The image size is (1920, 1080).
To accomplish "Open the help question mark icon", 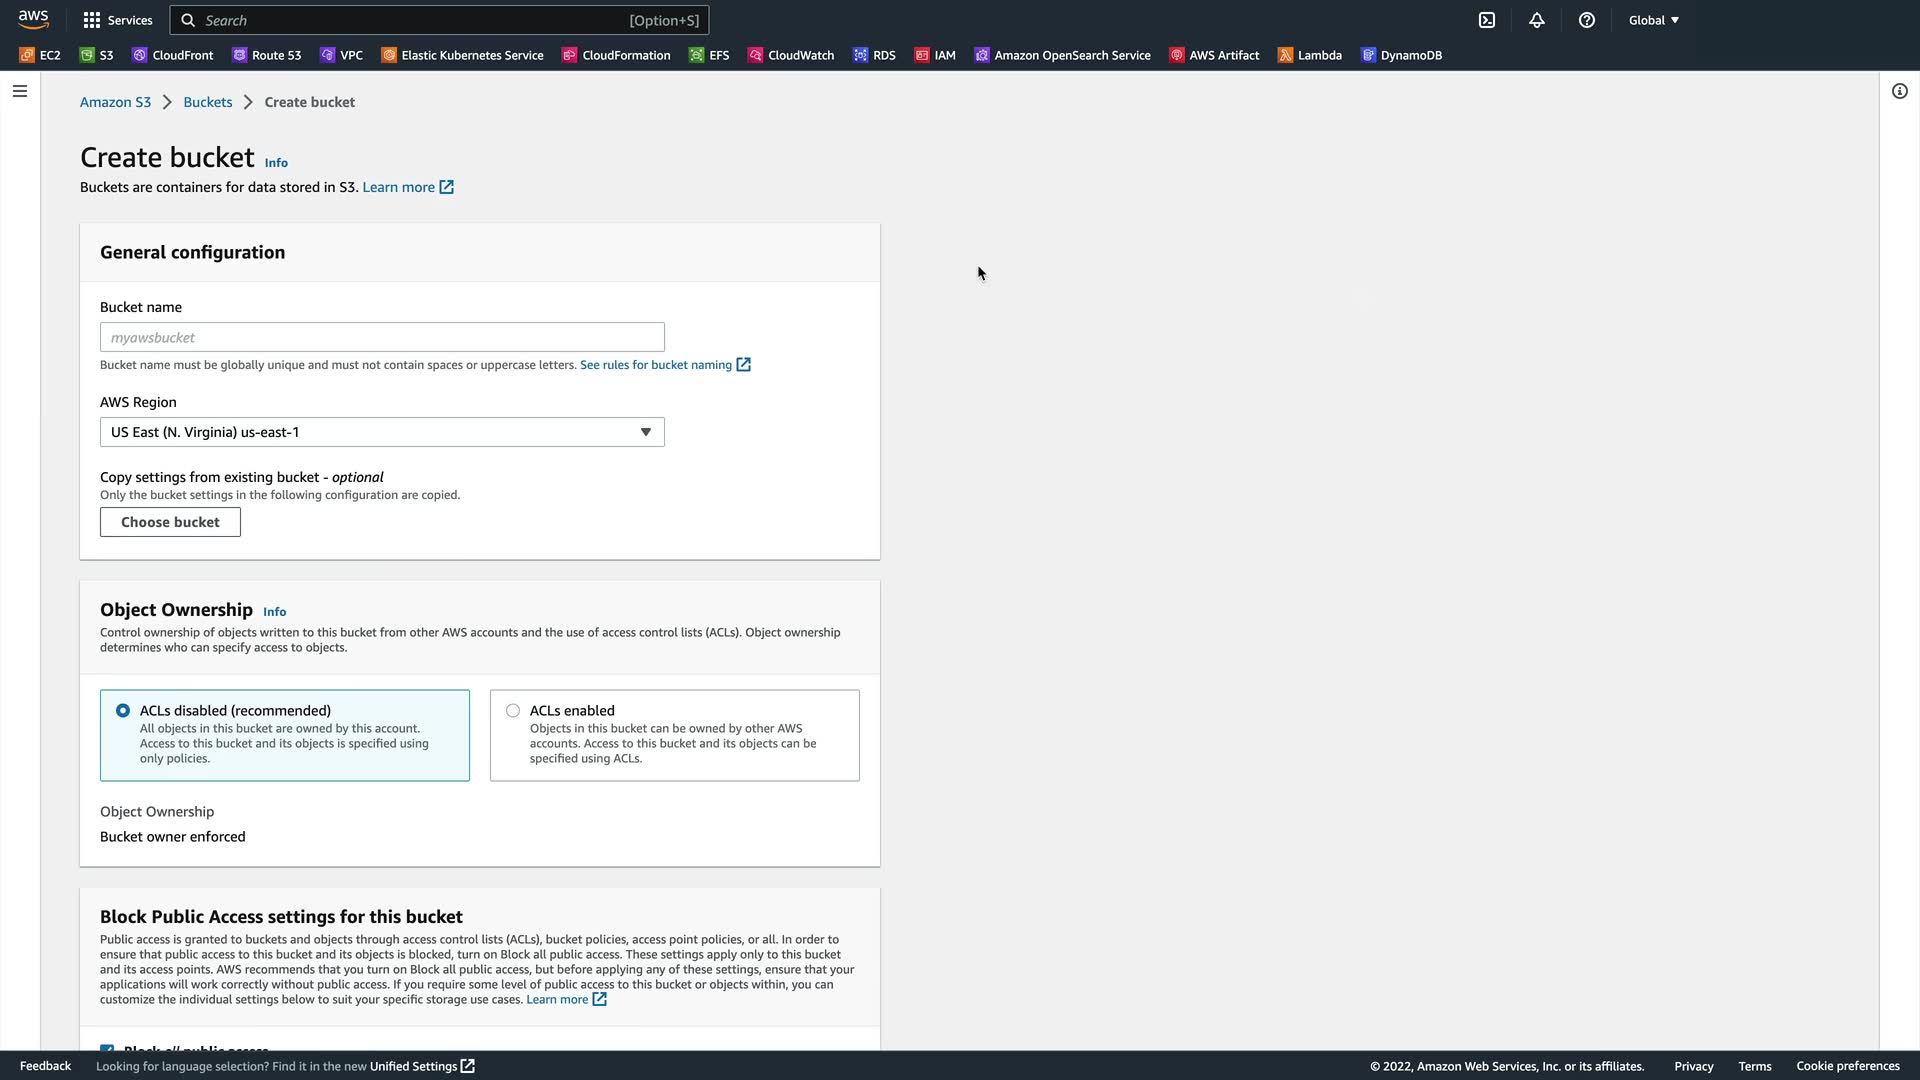I will (x=1587, y=20).
